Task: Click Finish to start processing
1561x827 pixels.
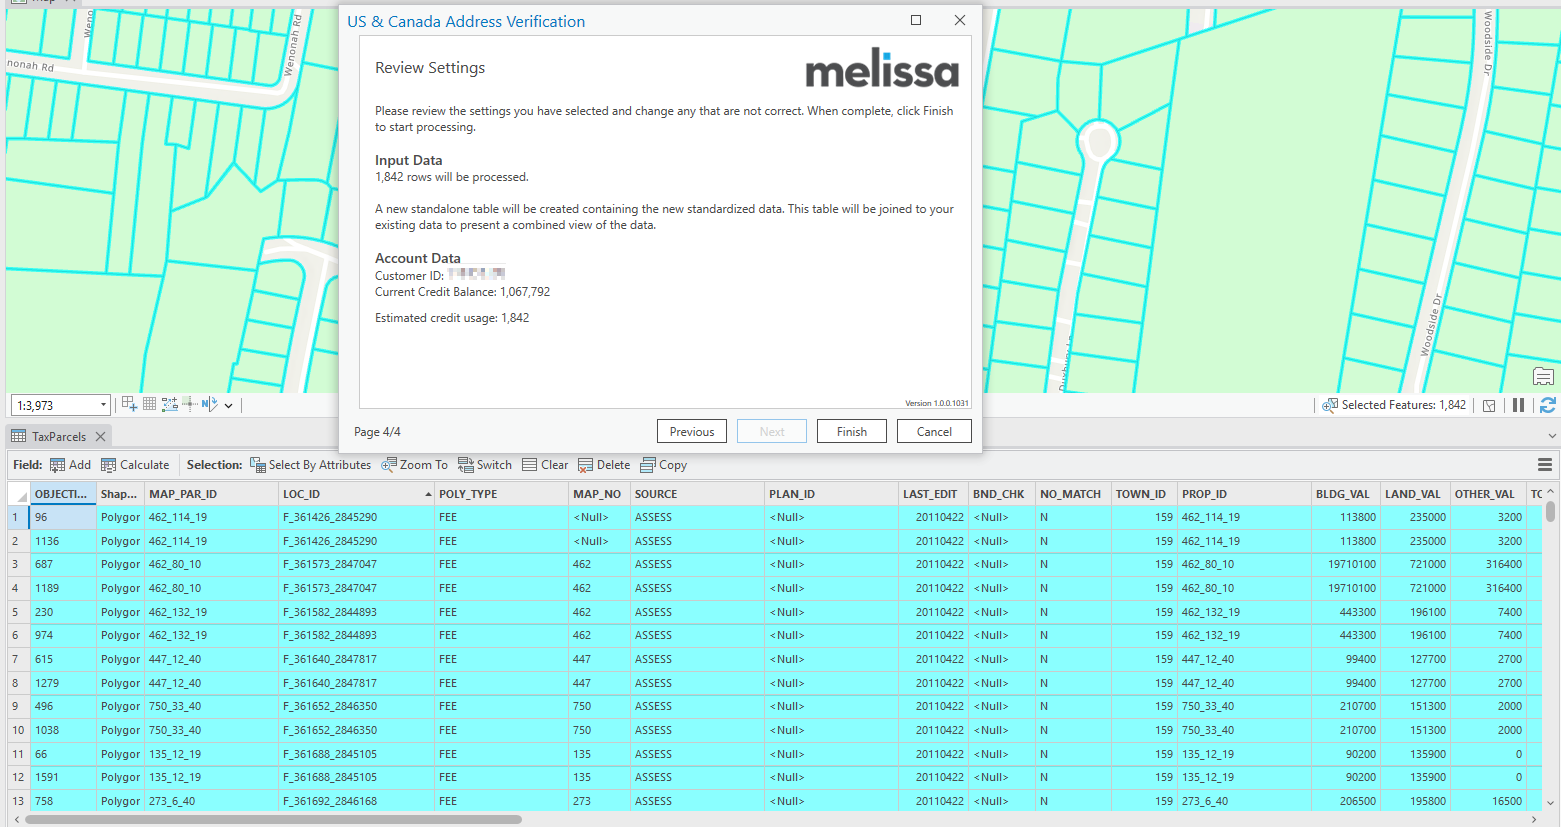Action: pos(851,431)
